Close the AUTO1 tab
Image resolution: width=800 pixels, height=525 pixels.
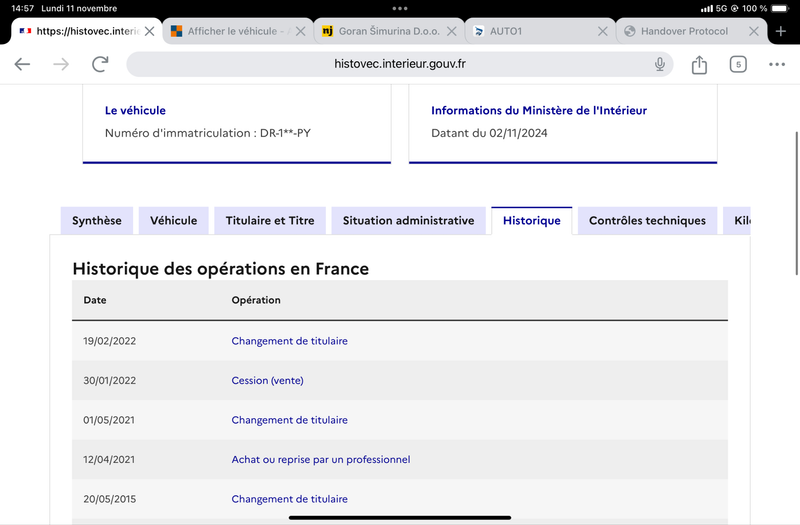[603, 31]
